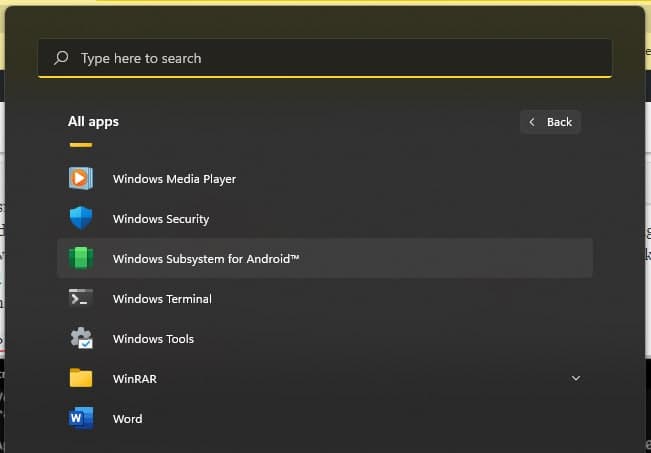
Task: Click the Windows Security shield icon
Action: point(81,218)
